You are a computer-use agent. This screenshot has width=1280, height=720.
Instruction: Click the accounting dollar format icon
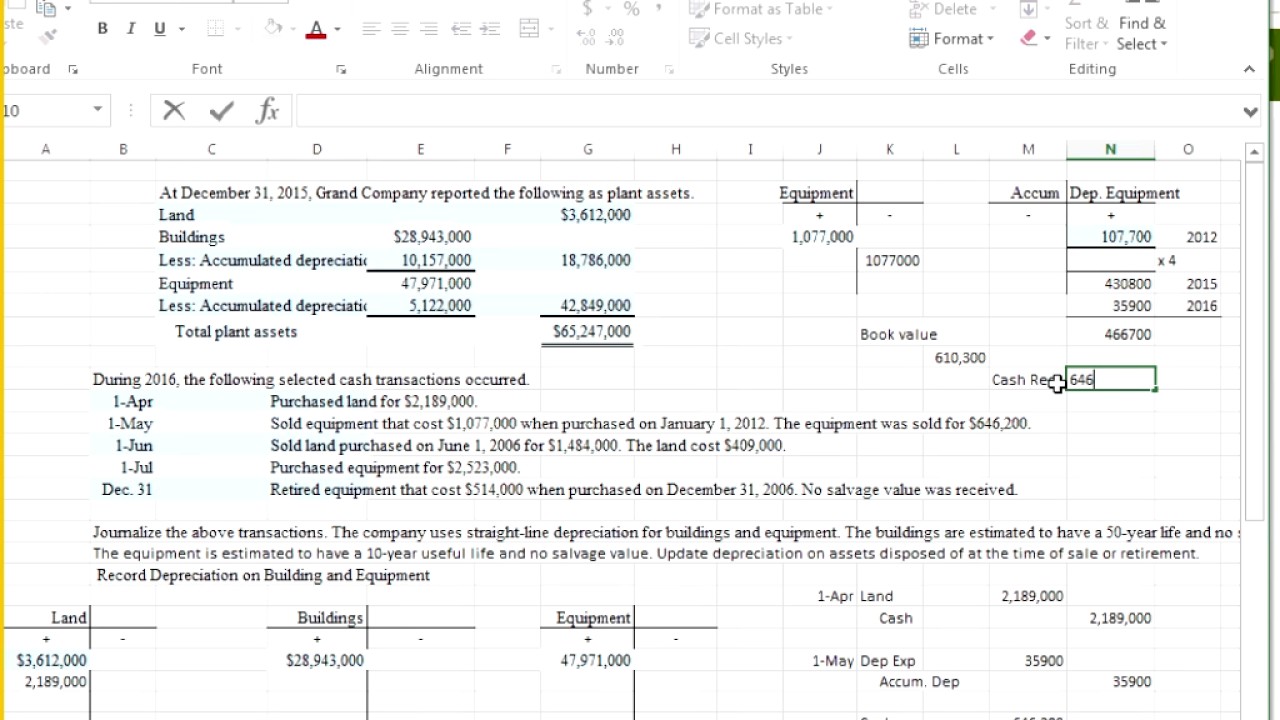click(x=588, y=9)
